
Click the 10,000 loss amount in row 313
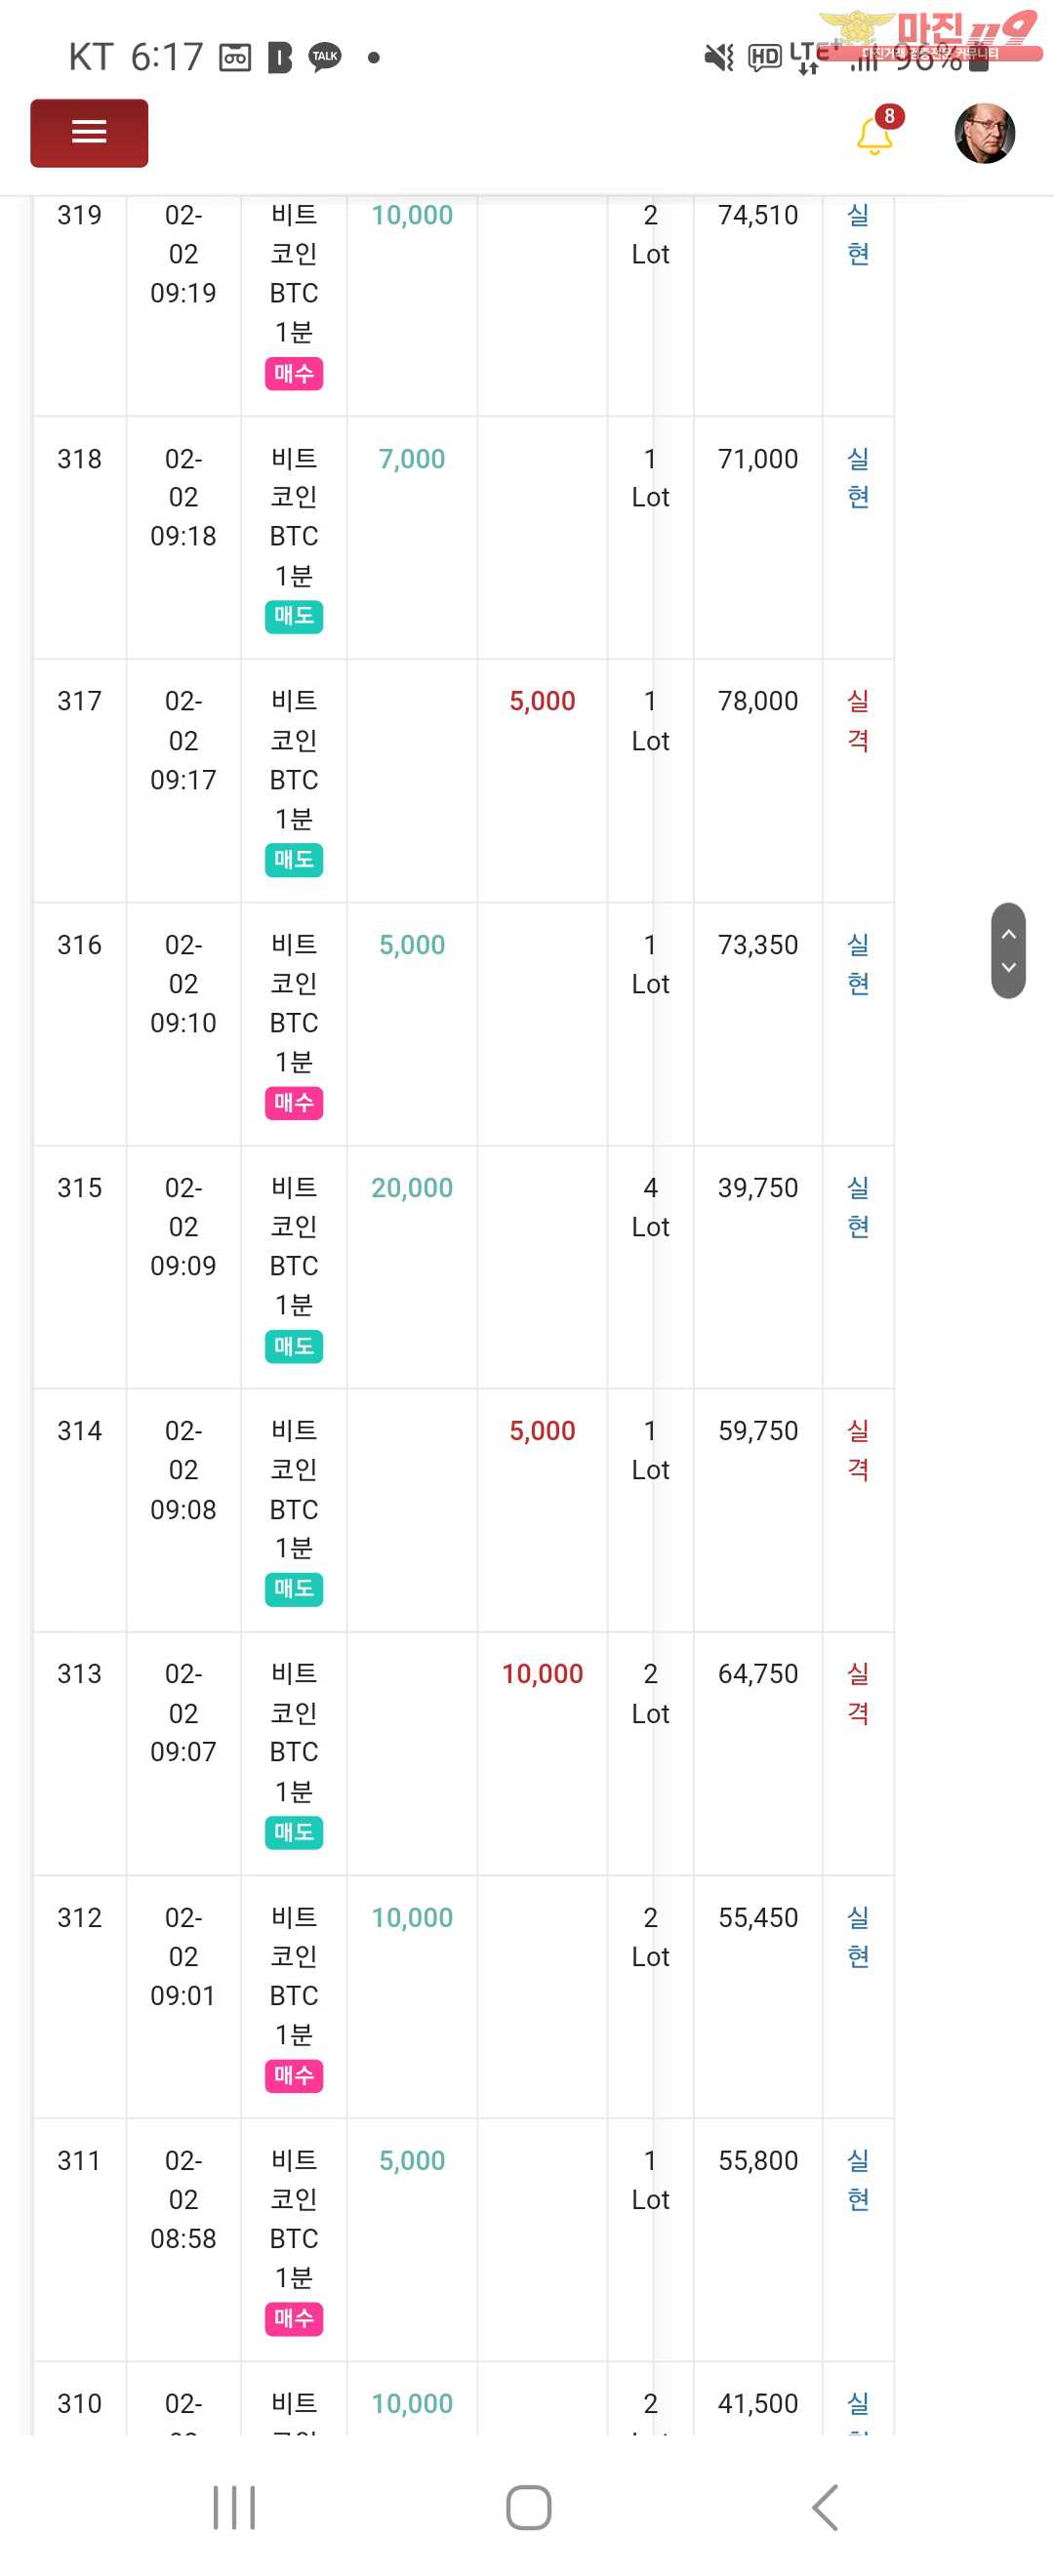pyautogui.click(x=542, y=1674)
